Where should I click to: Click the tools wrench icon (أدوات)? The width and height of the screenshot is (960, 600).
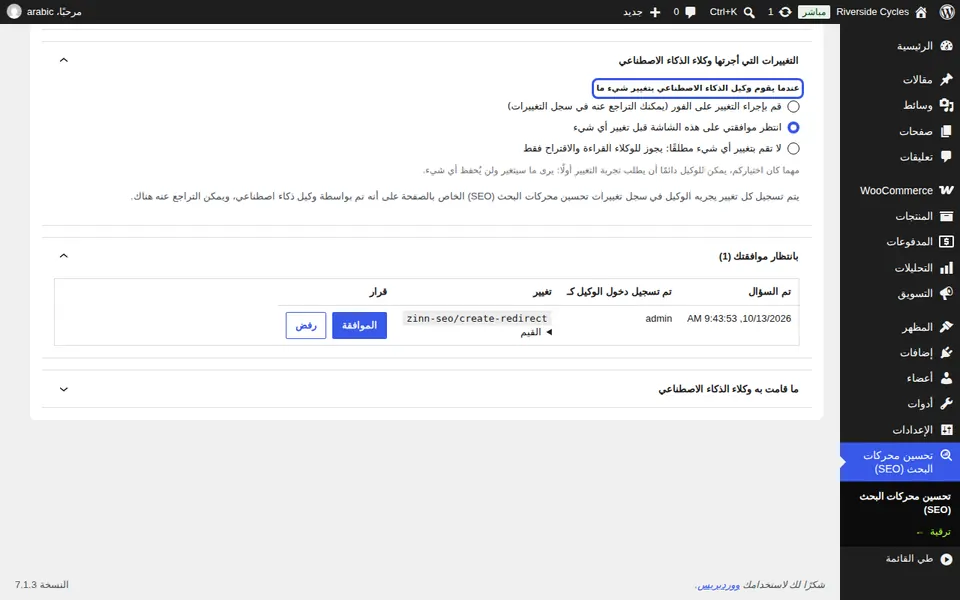tap(947, 404)
